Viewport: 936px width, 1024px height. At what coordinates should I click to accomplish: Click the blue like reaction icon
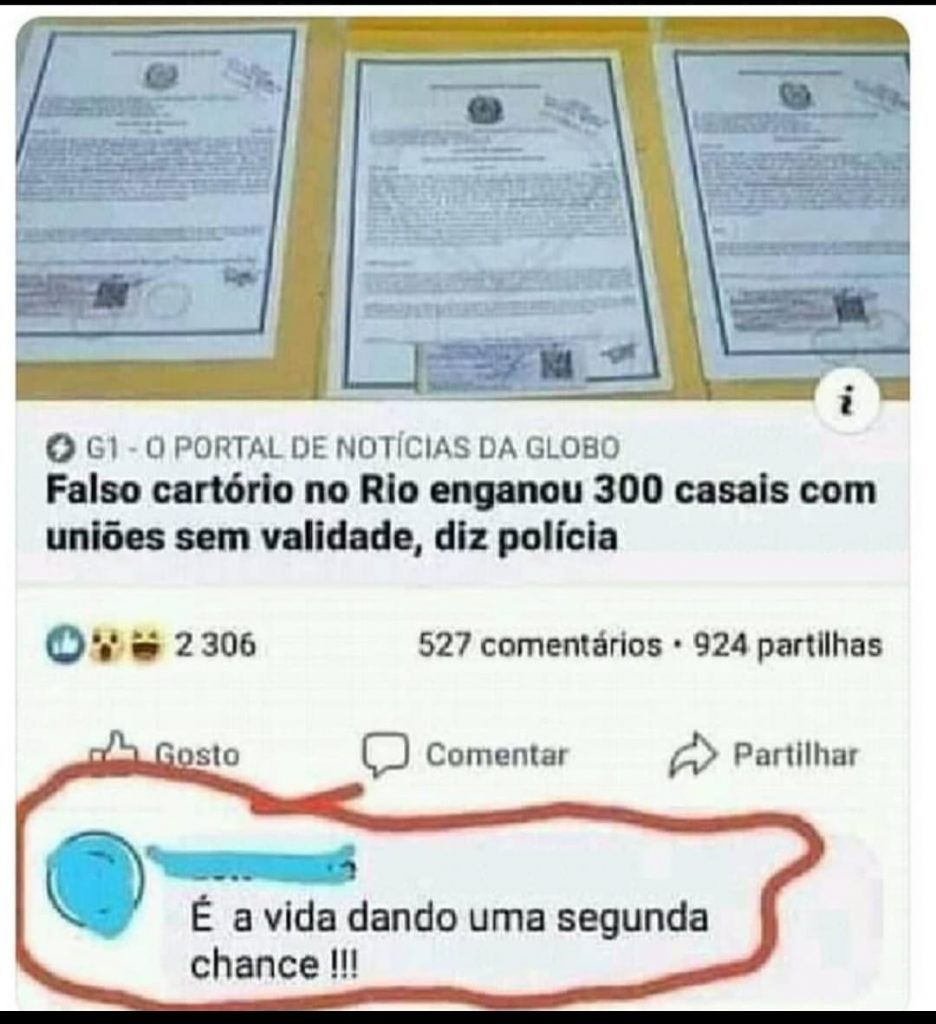[x=63, y=645]
